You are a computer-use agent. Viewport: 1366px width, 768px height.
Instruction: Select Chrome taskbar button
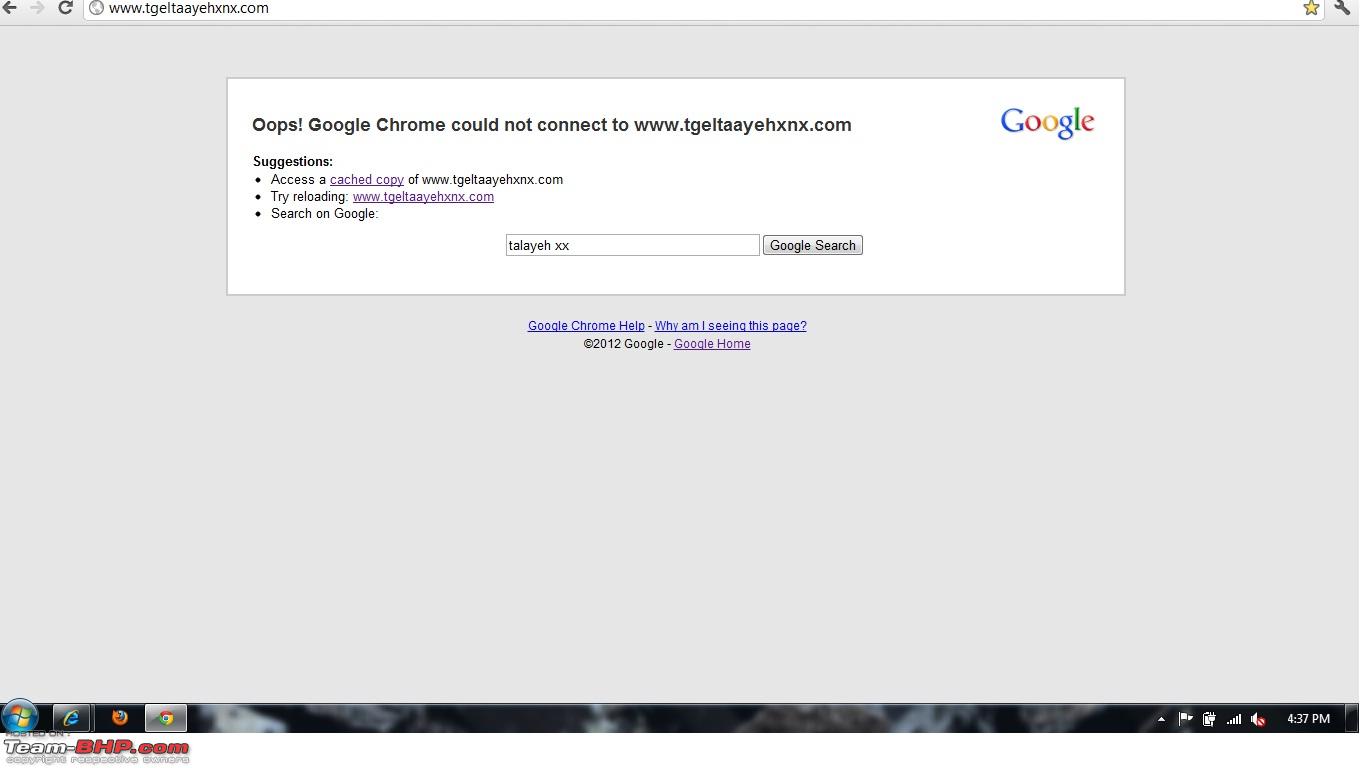click(x=166, y=718)
